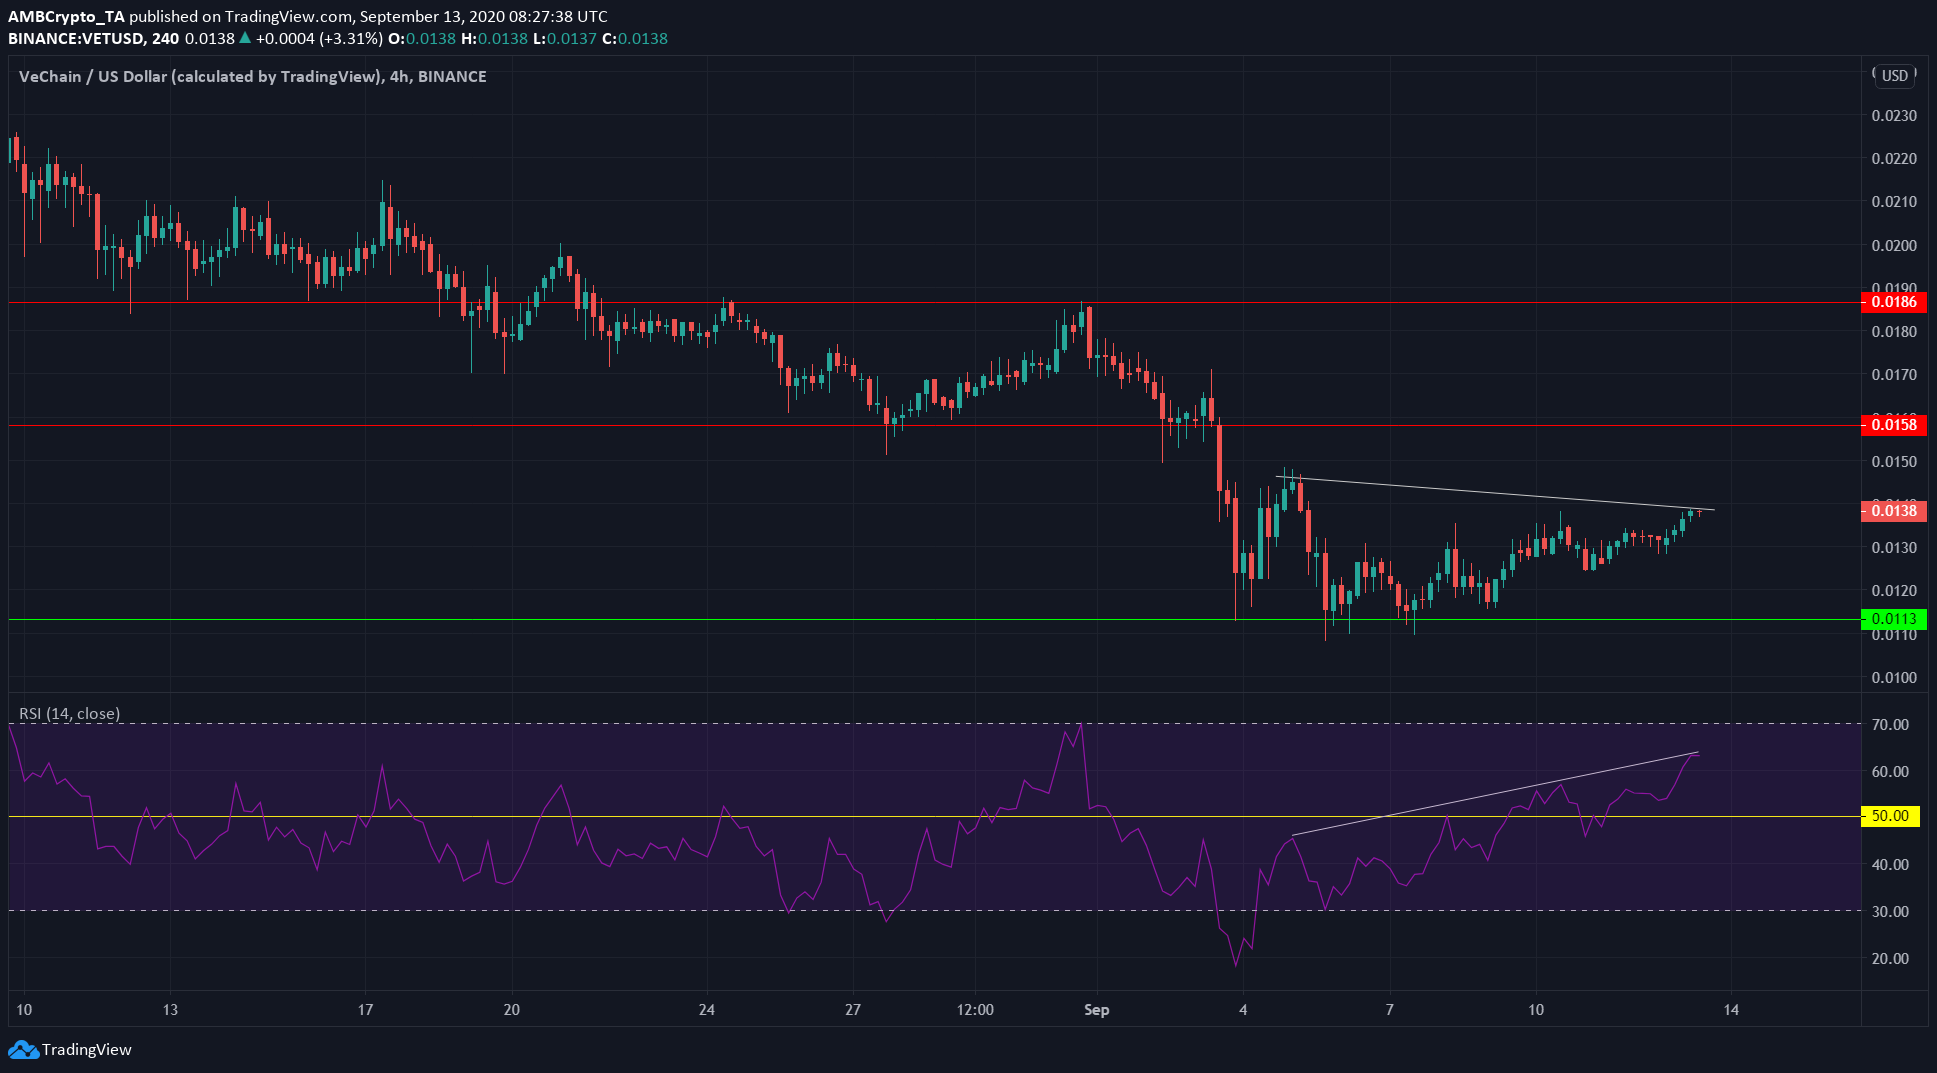Select the RSI (14, close) indicator legend

pos(70,714)
